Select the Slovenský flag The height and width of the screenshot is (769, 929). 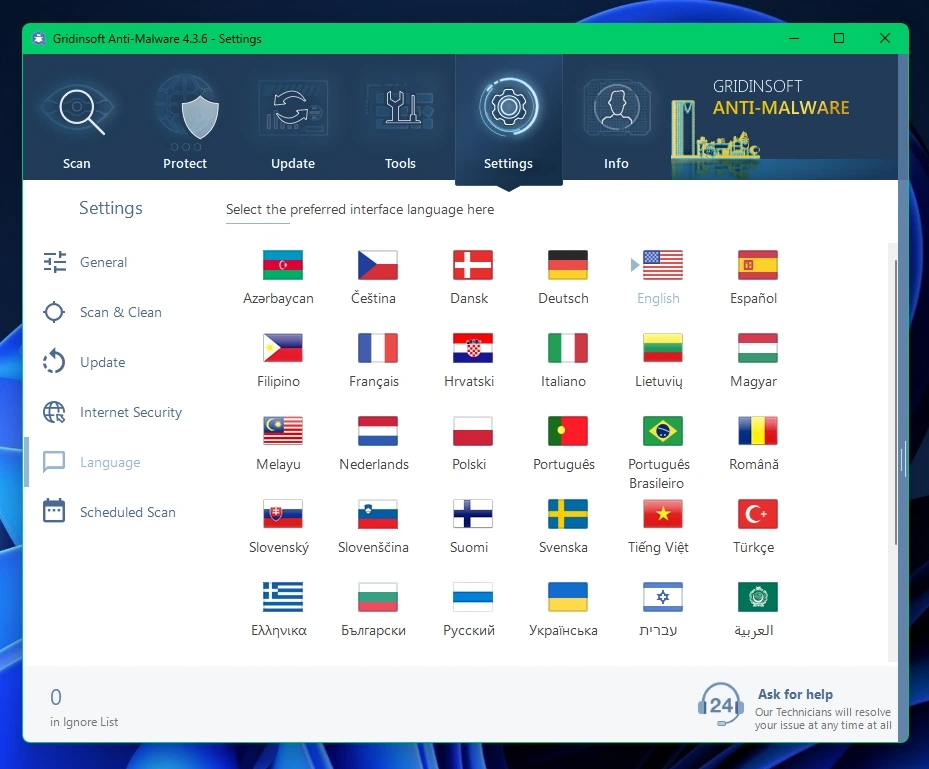pyautogui.click(x=283, y=514)
